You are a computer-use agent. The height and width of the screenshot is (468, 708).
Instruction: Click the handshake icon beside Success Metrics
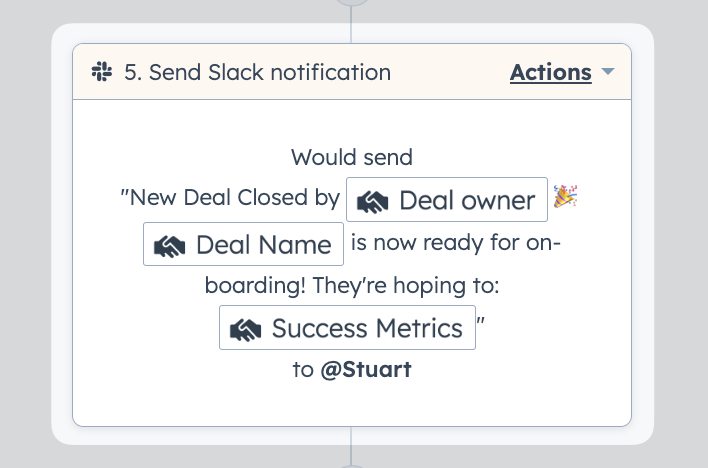246,329
